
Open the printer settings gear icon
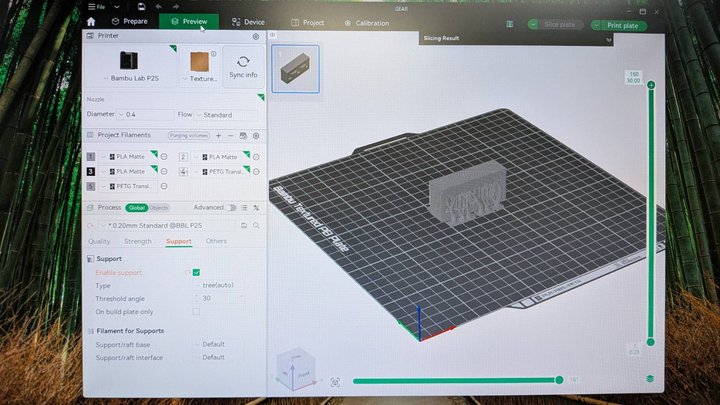[x=256, y=36]
